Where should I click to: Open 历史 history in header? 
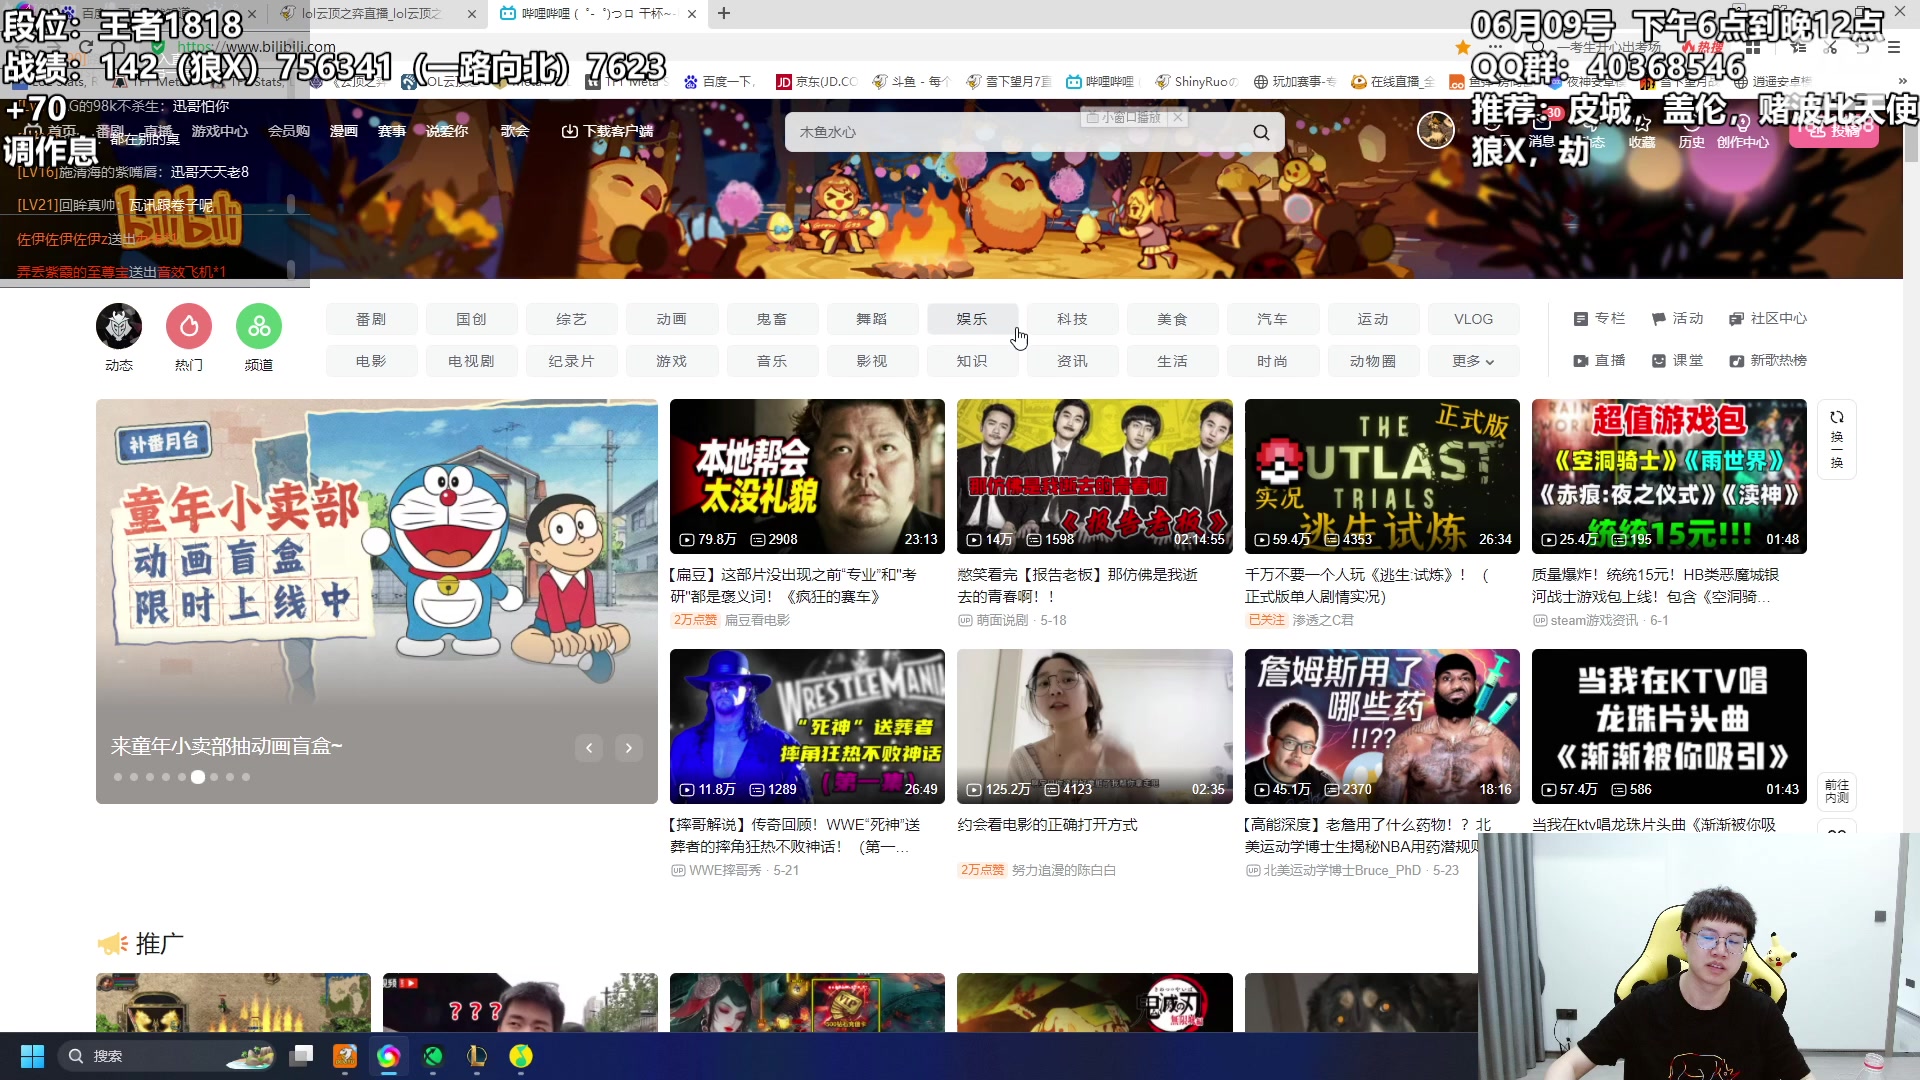1691,130
